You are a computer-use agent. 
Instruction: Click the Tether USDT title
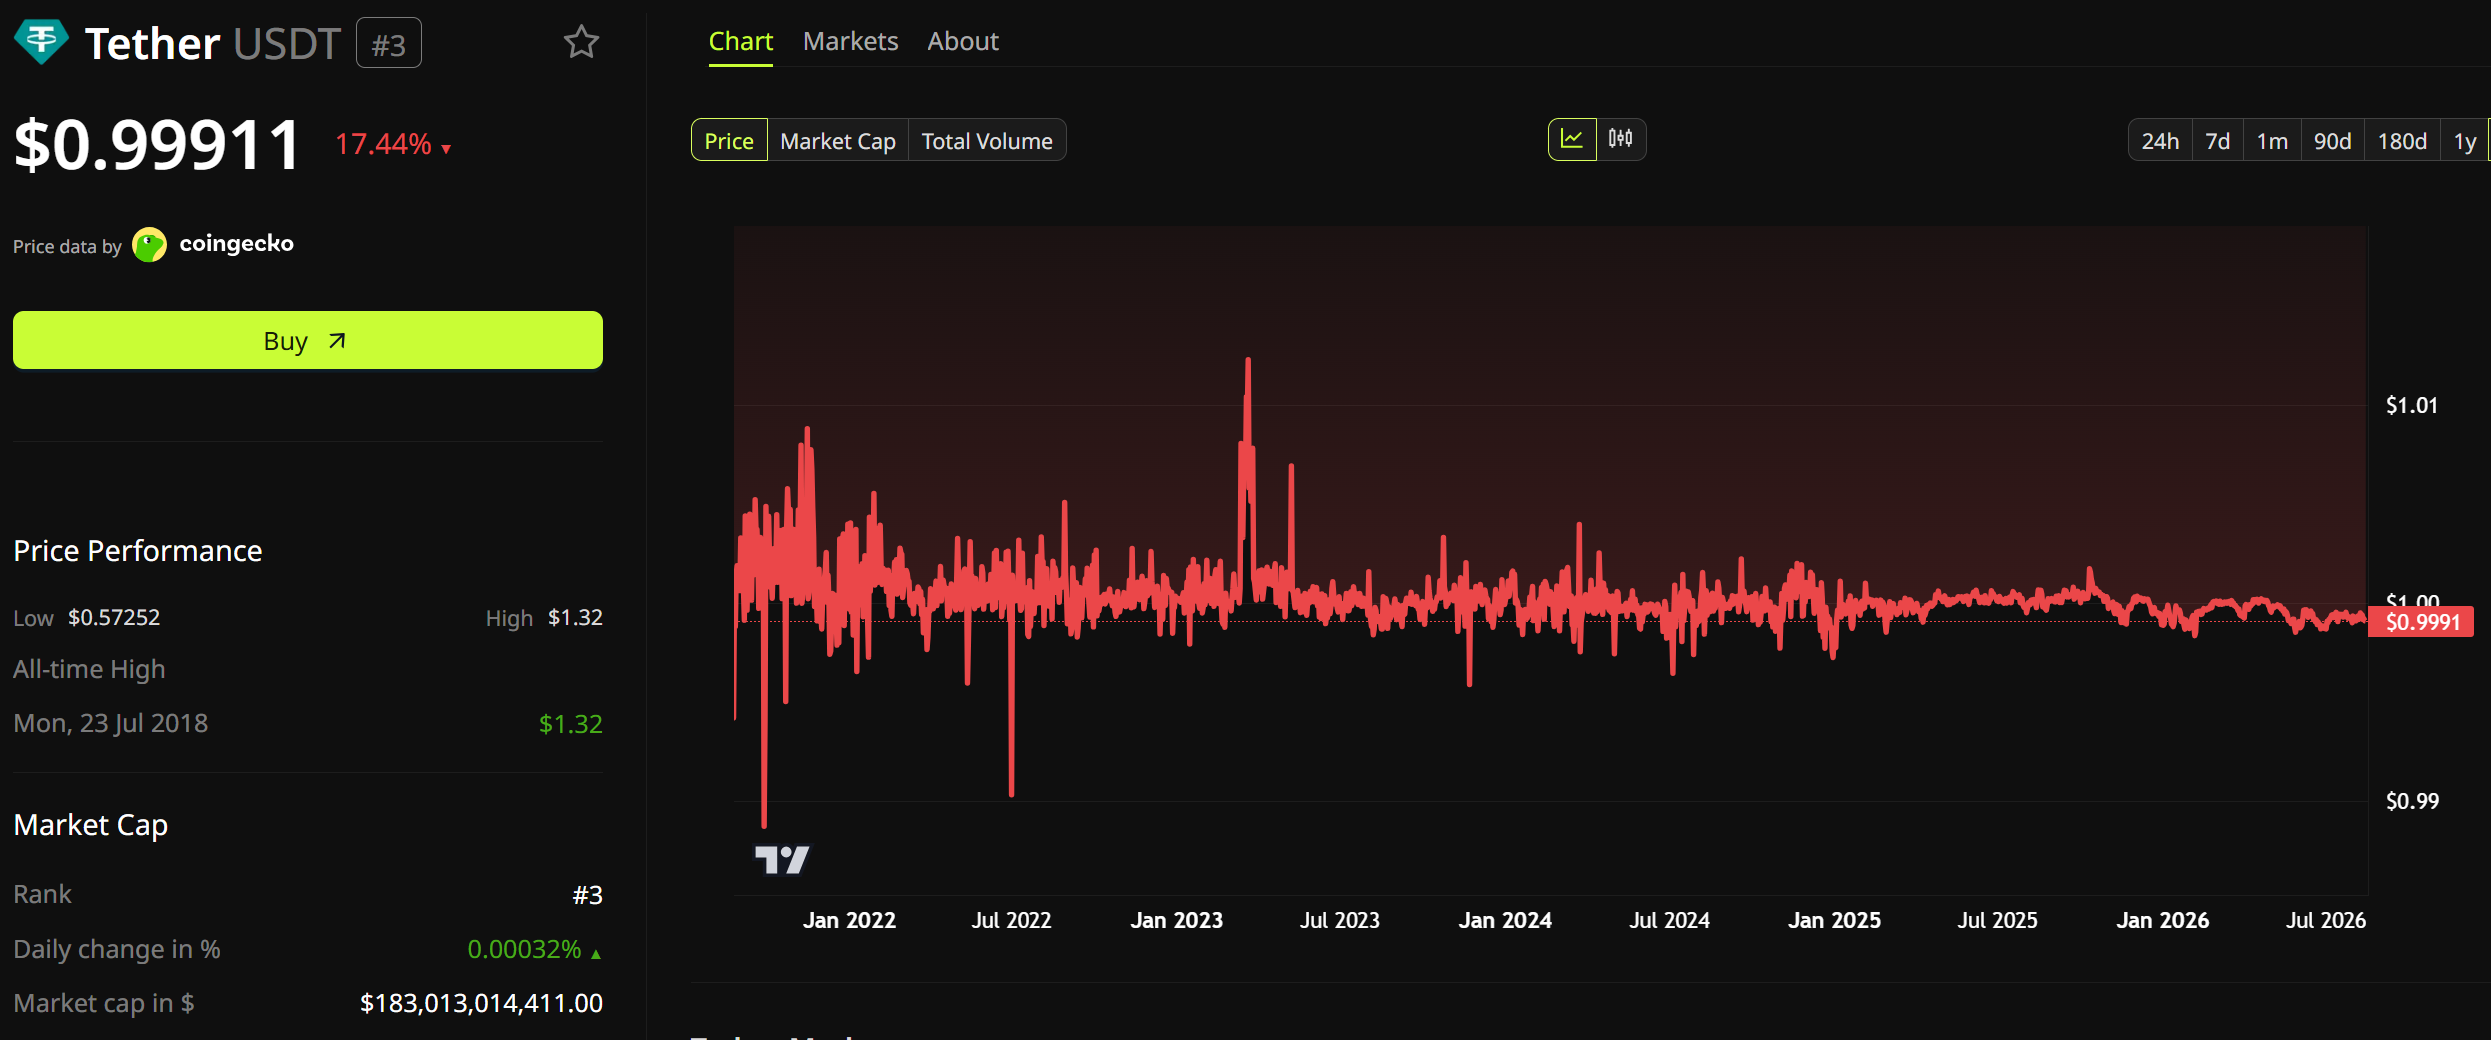coord(213,44)
